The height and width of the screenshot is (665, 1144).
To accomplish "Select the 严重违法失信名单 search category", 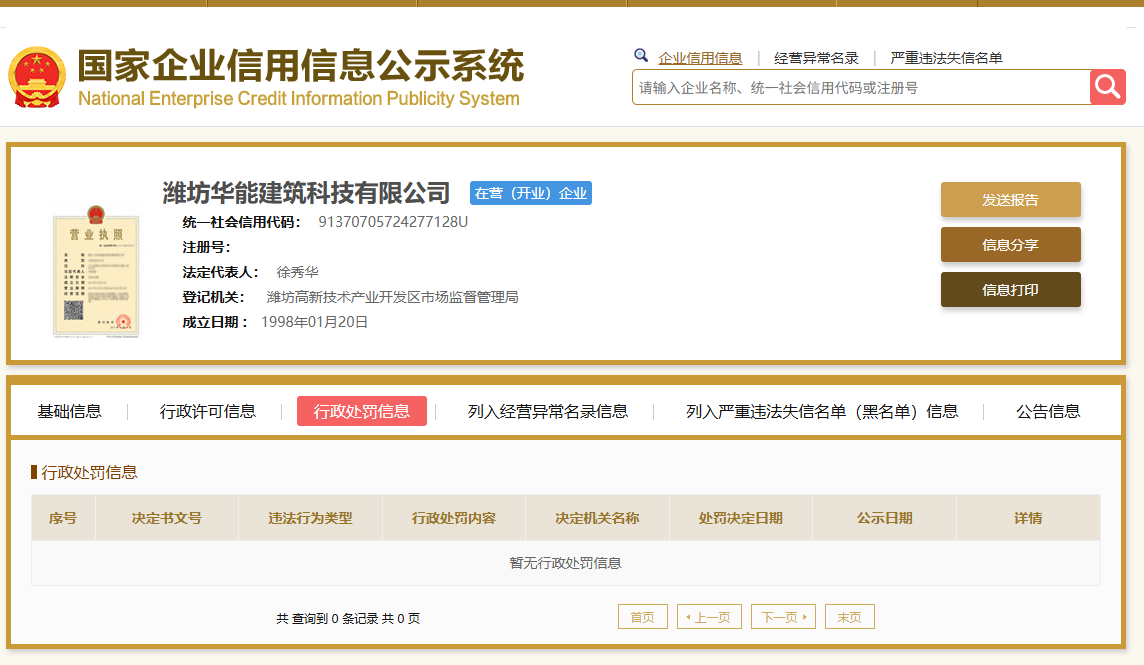I will [946, 58].
